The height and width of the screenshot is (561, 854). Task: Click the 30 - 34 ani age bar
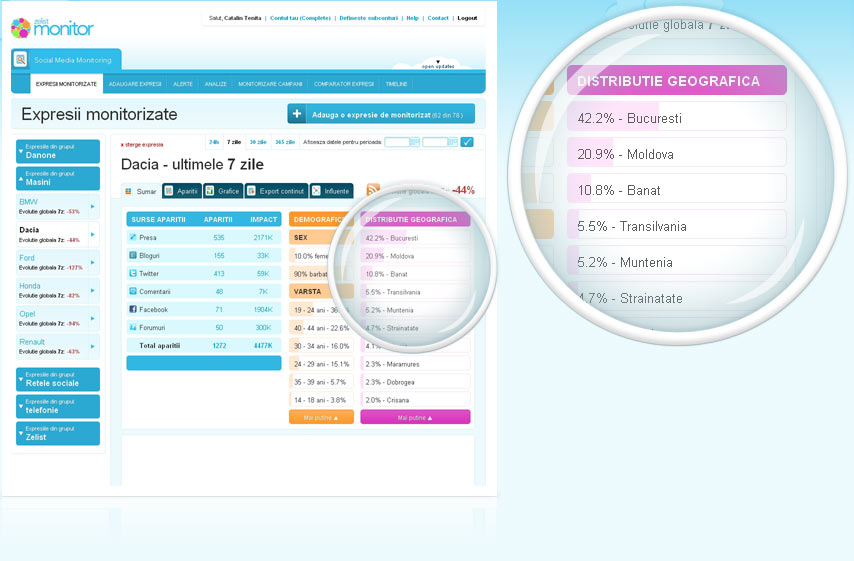tap(321, 346)
